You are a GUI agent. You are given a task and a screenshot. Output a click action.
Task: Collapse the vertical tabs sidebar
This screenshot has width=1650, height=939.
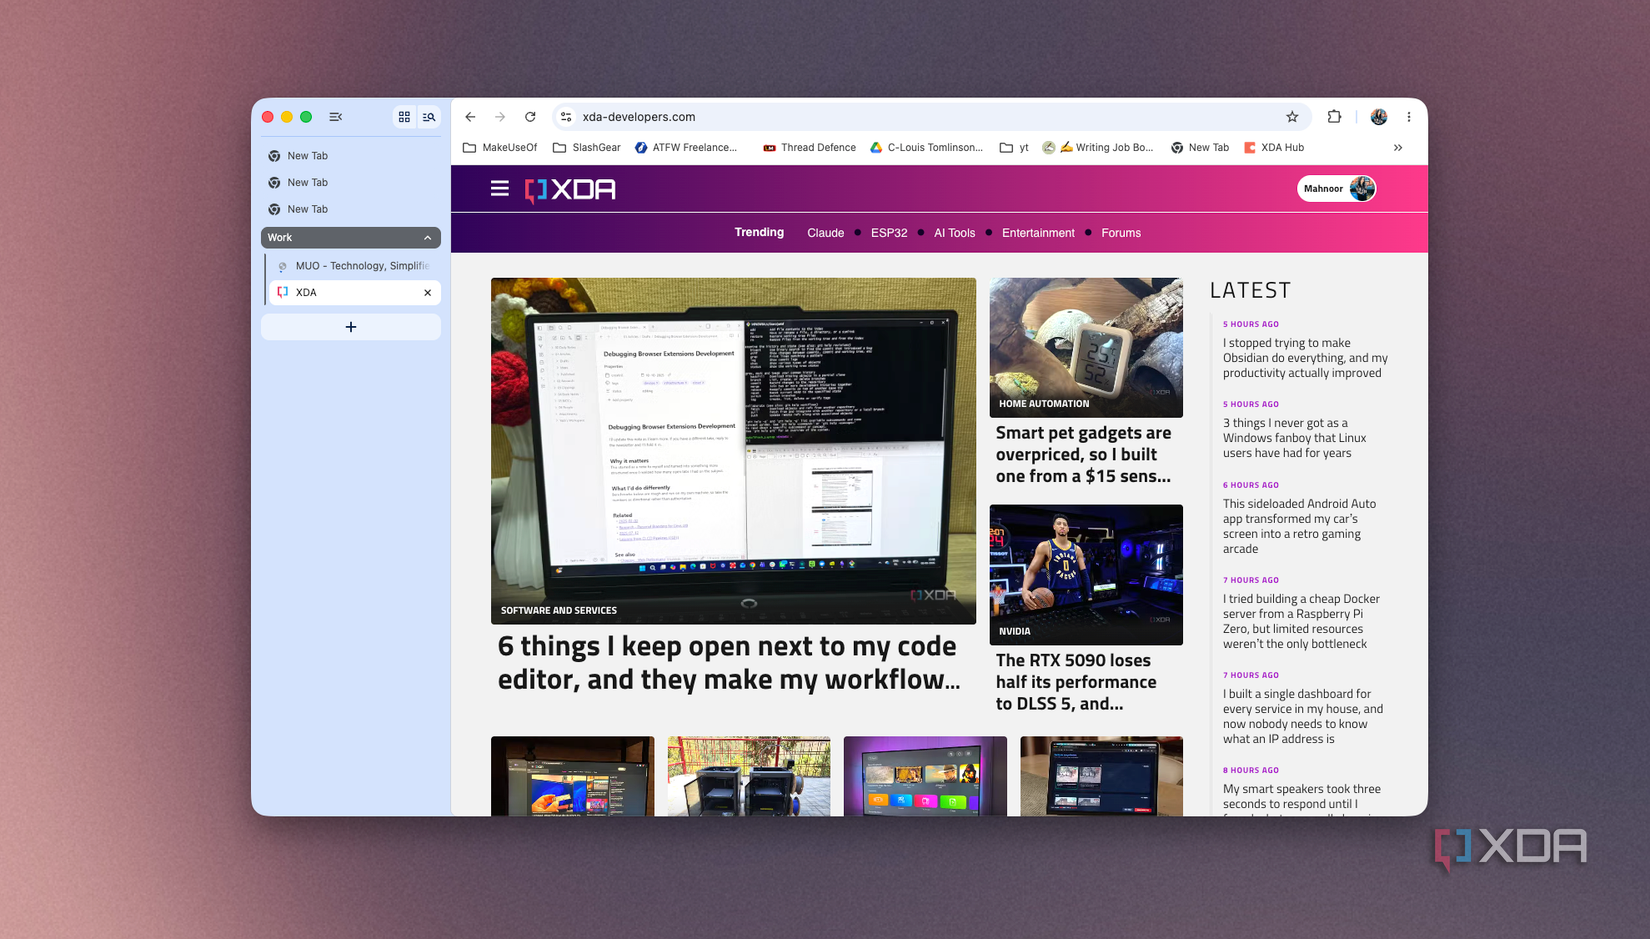[336, 117]
